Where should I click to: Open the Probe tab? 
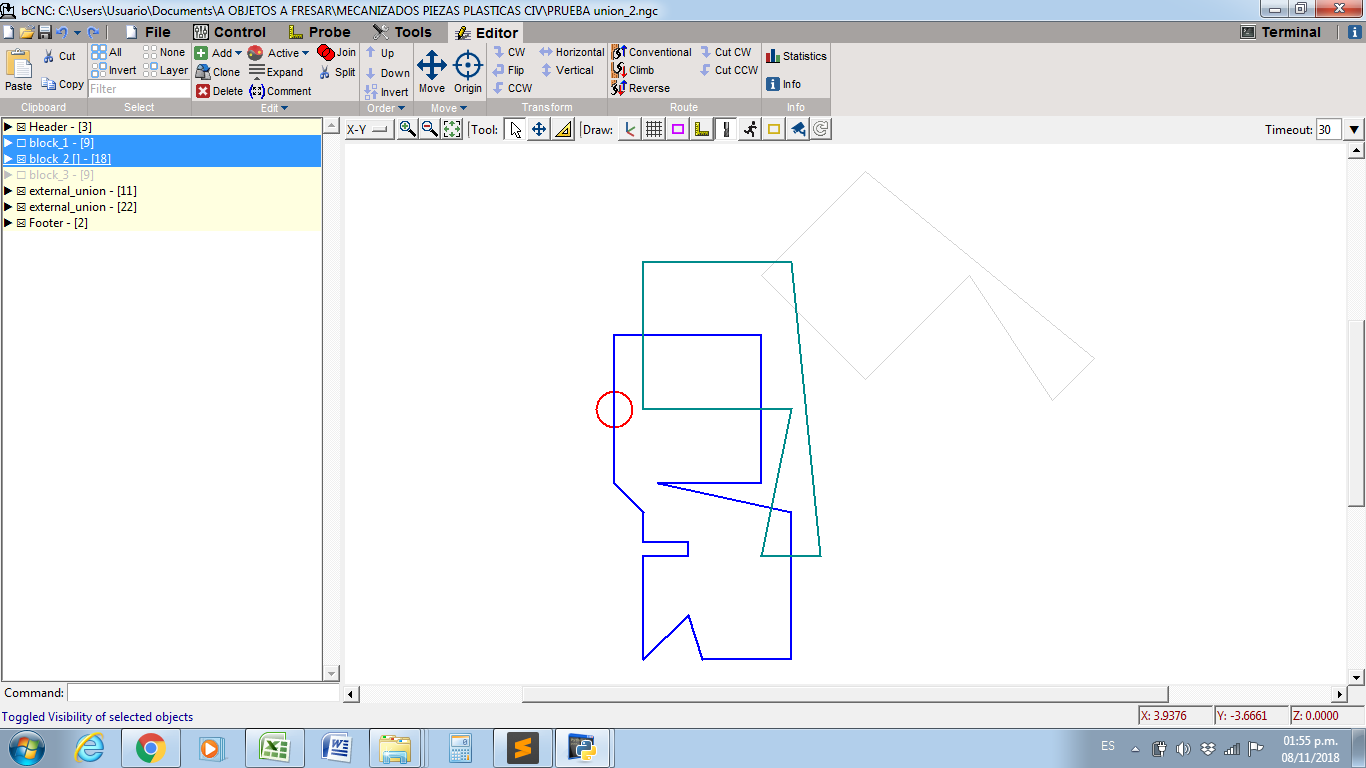(x=319, y=32)
